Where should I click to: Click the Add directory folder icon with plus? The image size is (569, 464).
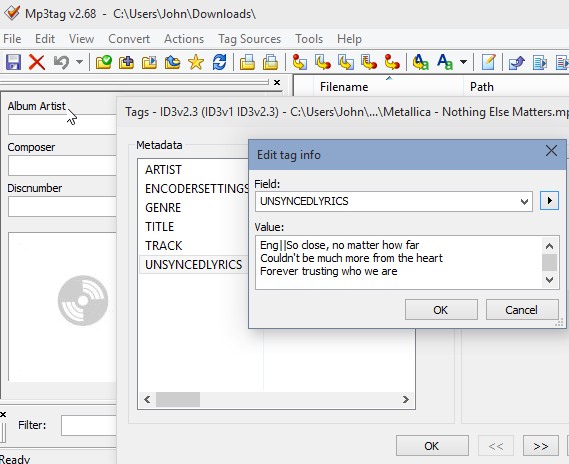[126, 62]
